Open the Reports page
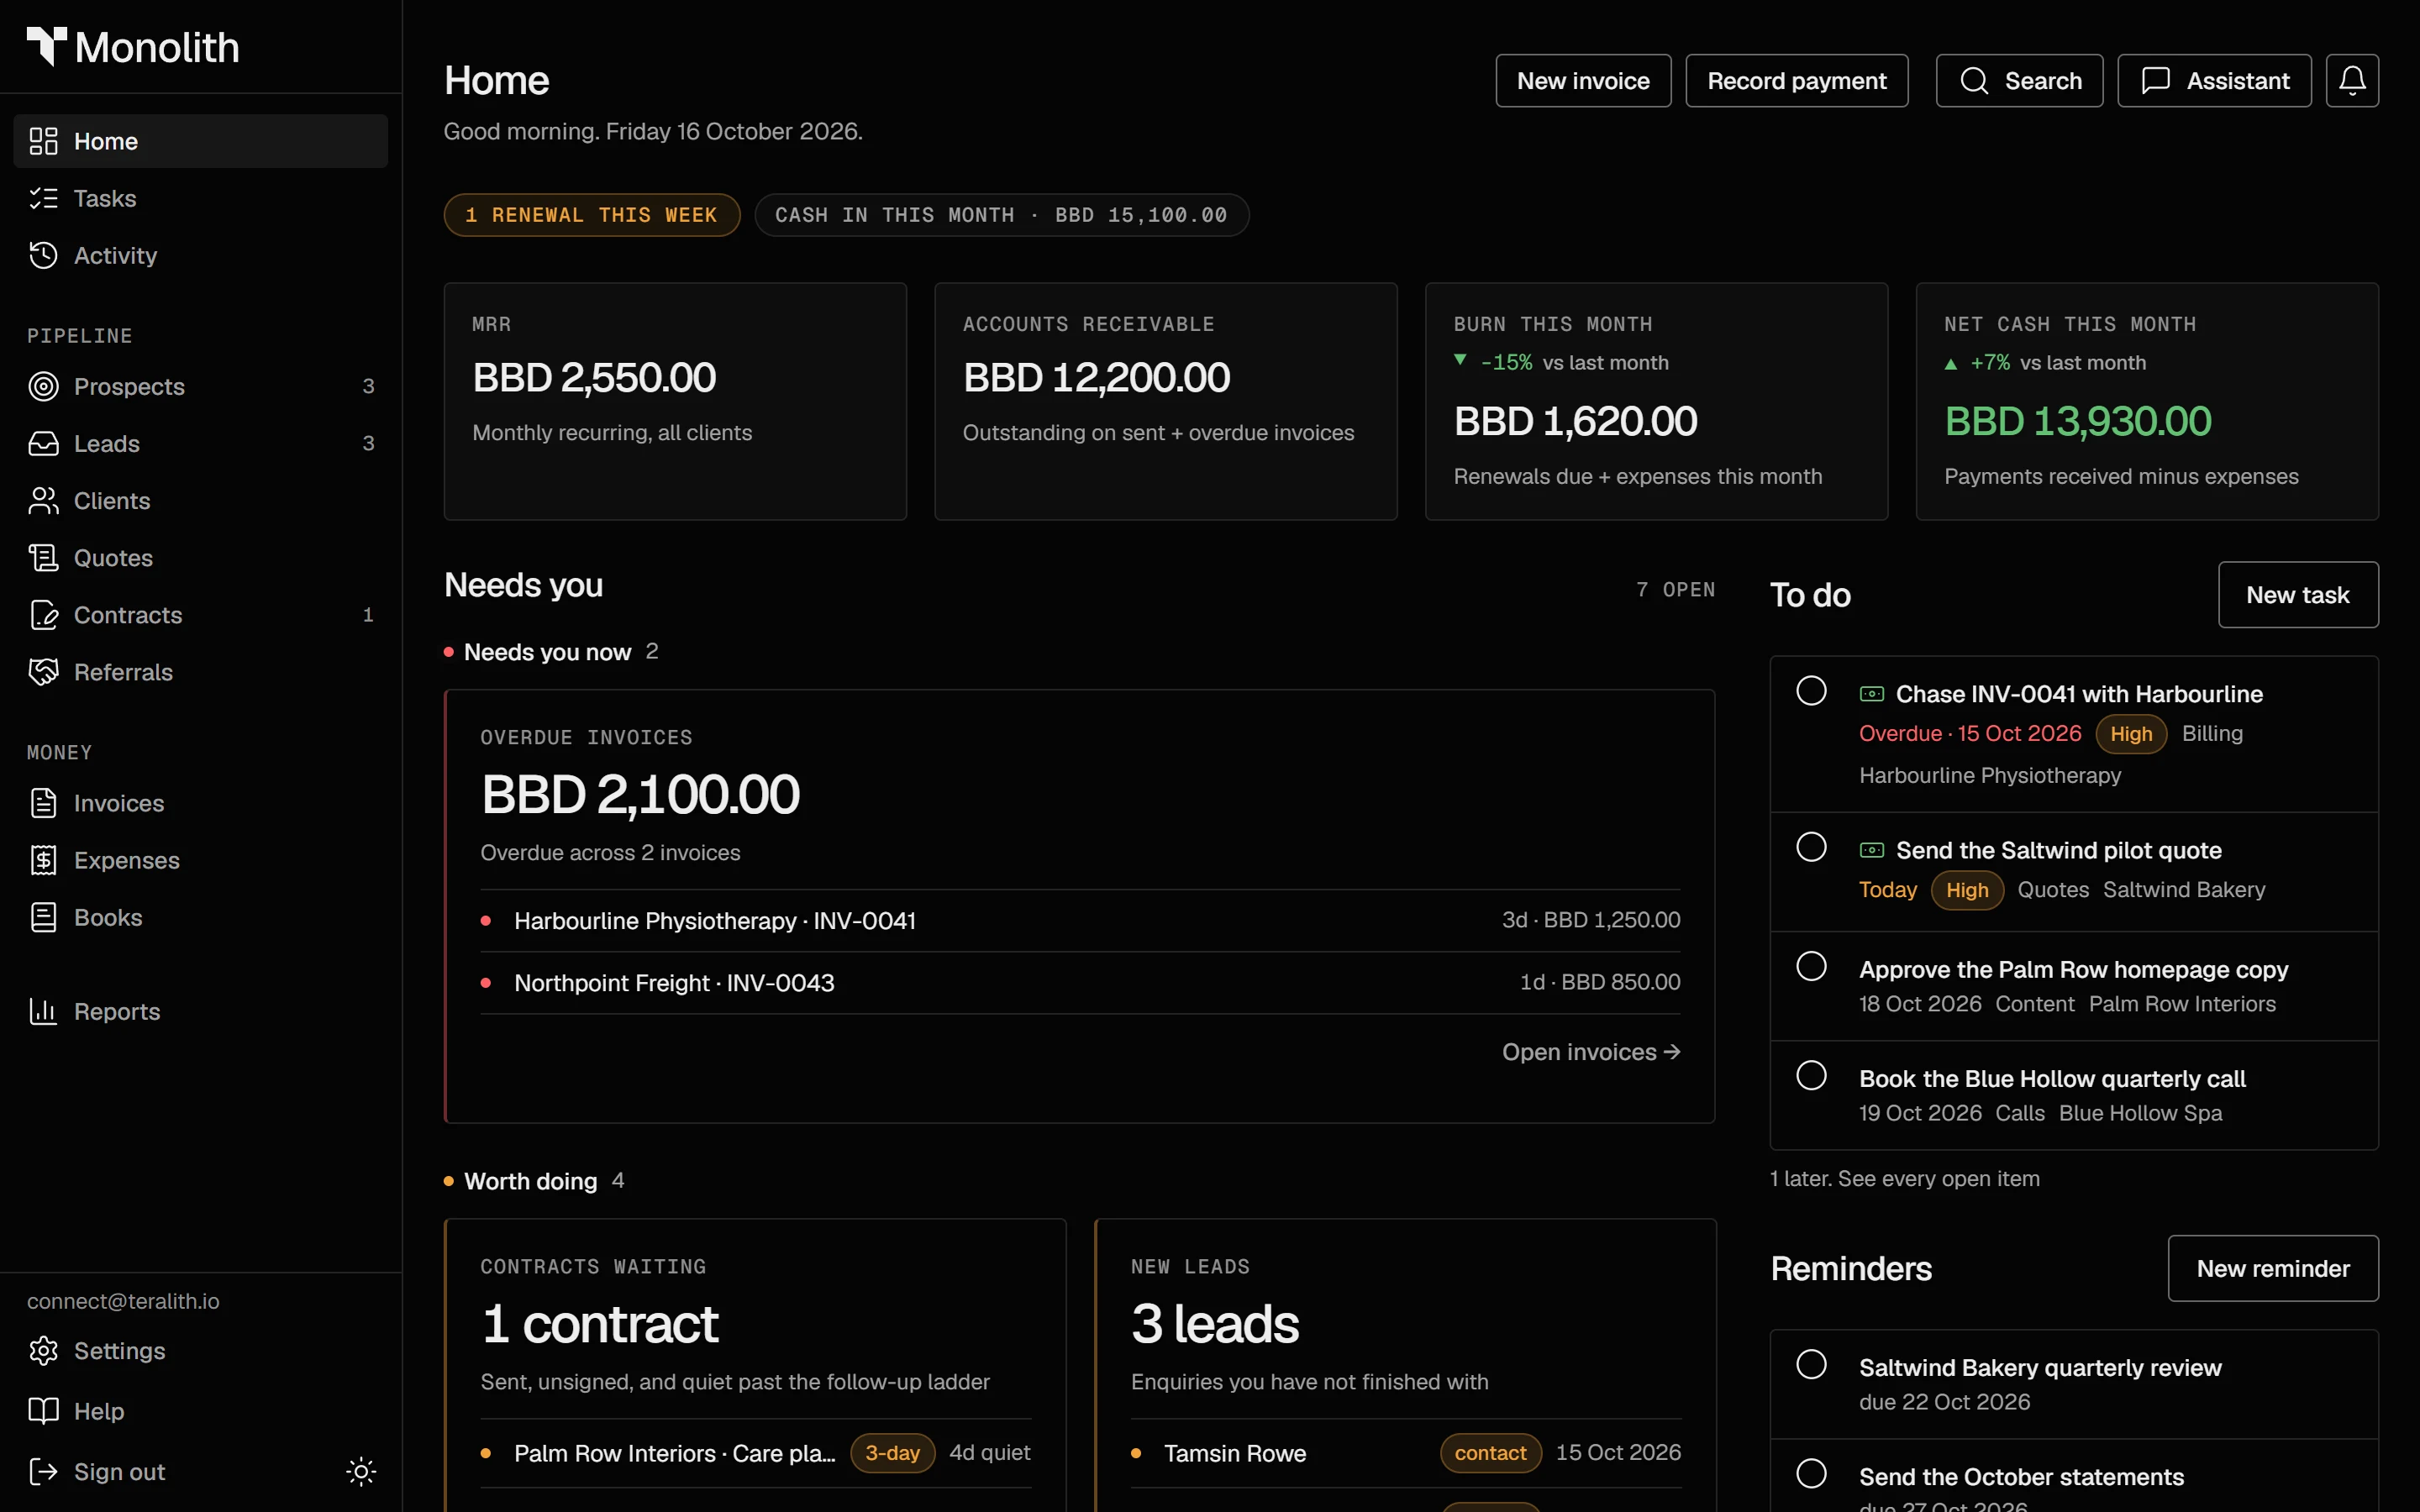2420x1512 pixels. [200, 1011]
